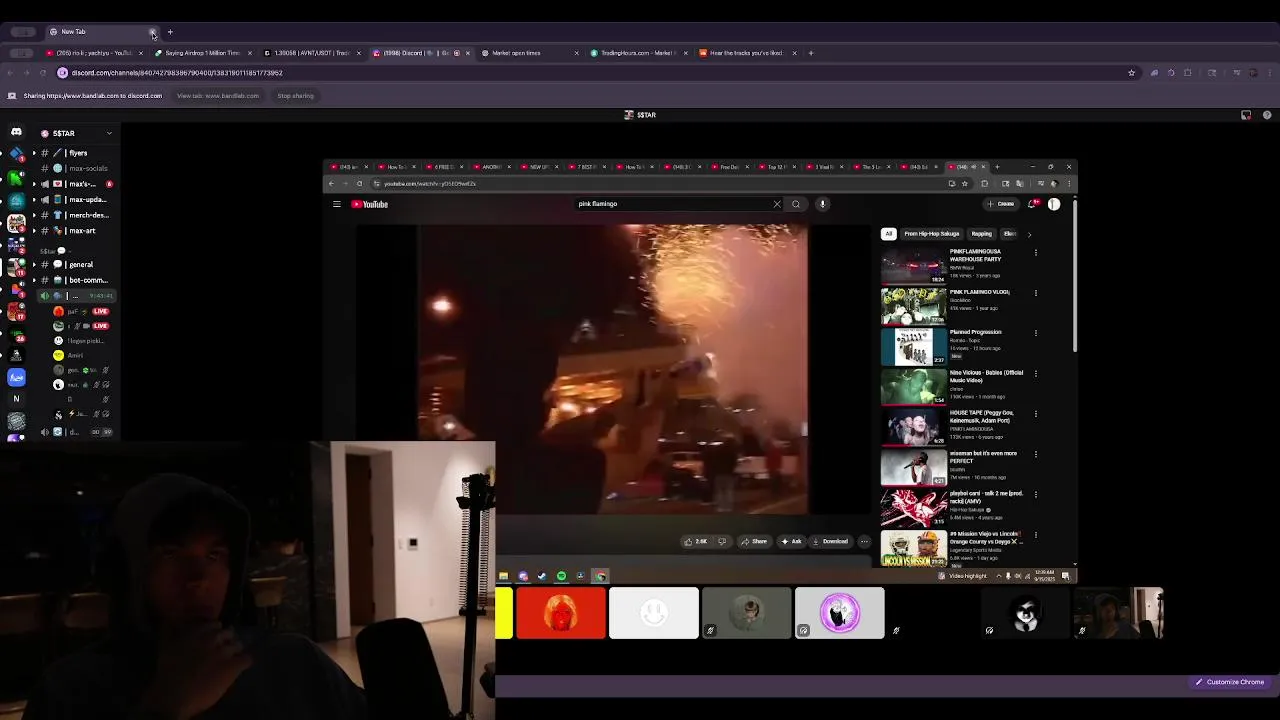Click the YouTube Create button

tap(1001, 204)
